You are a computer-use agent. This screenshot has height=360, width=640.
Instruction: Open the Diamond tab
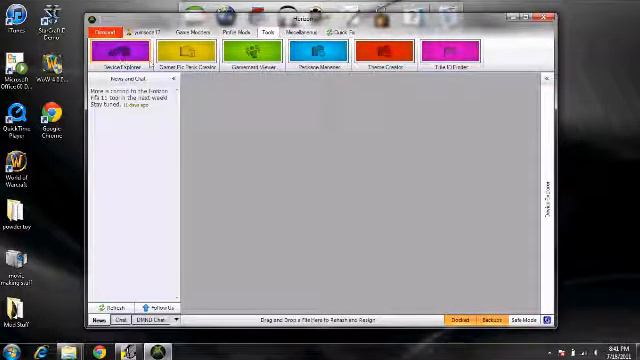coord(105,32)
